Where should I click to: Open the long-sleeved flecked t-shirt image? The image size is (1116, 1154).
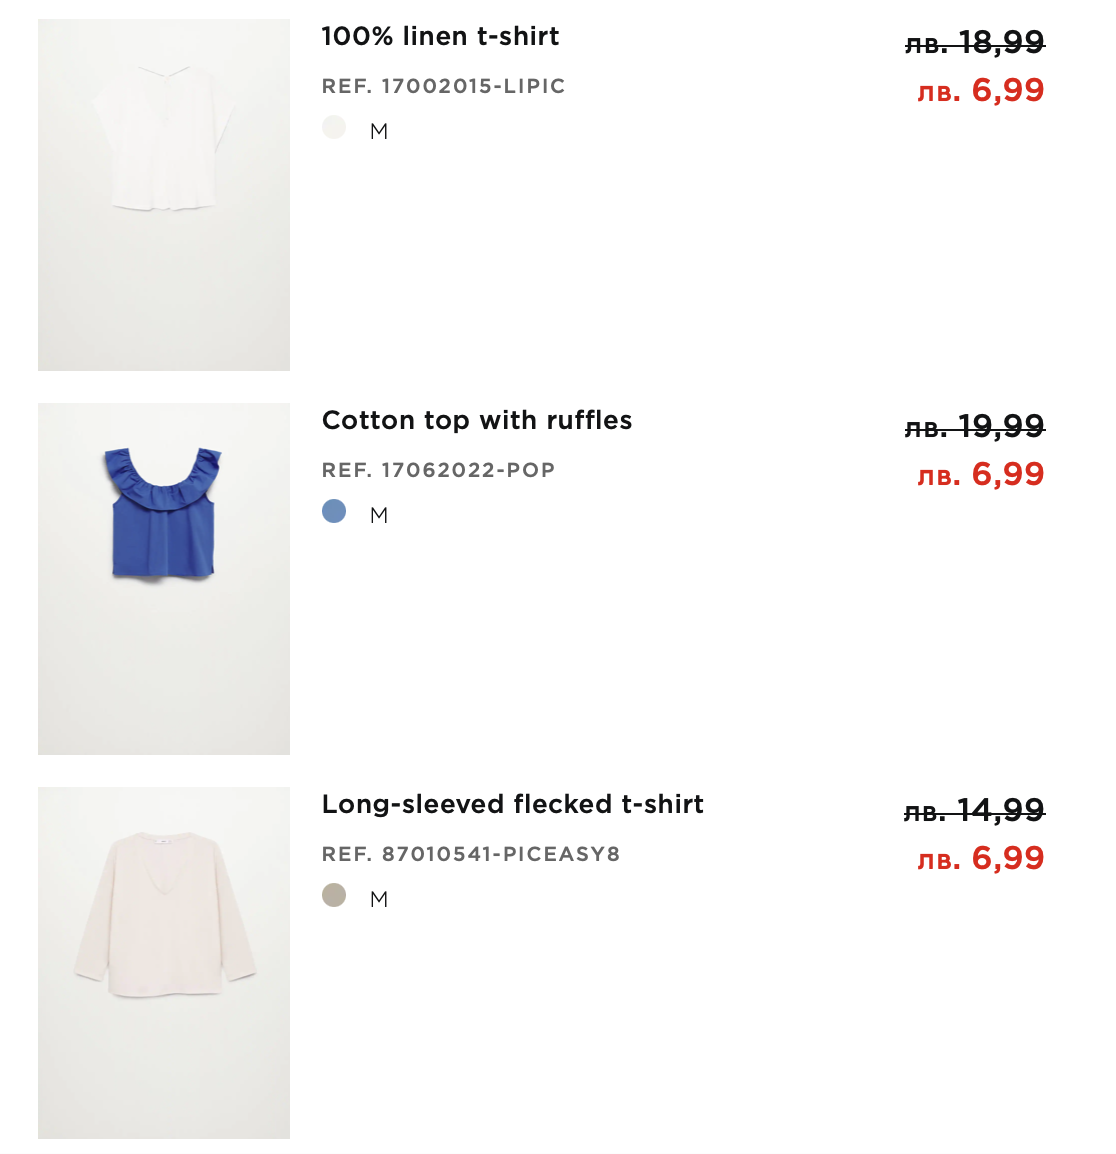coord(164,963)
